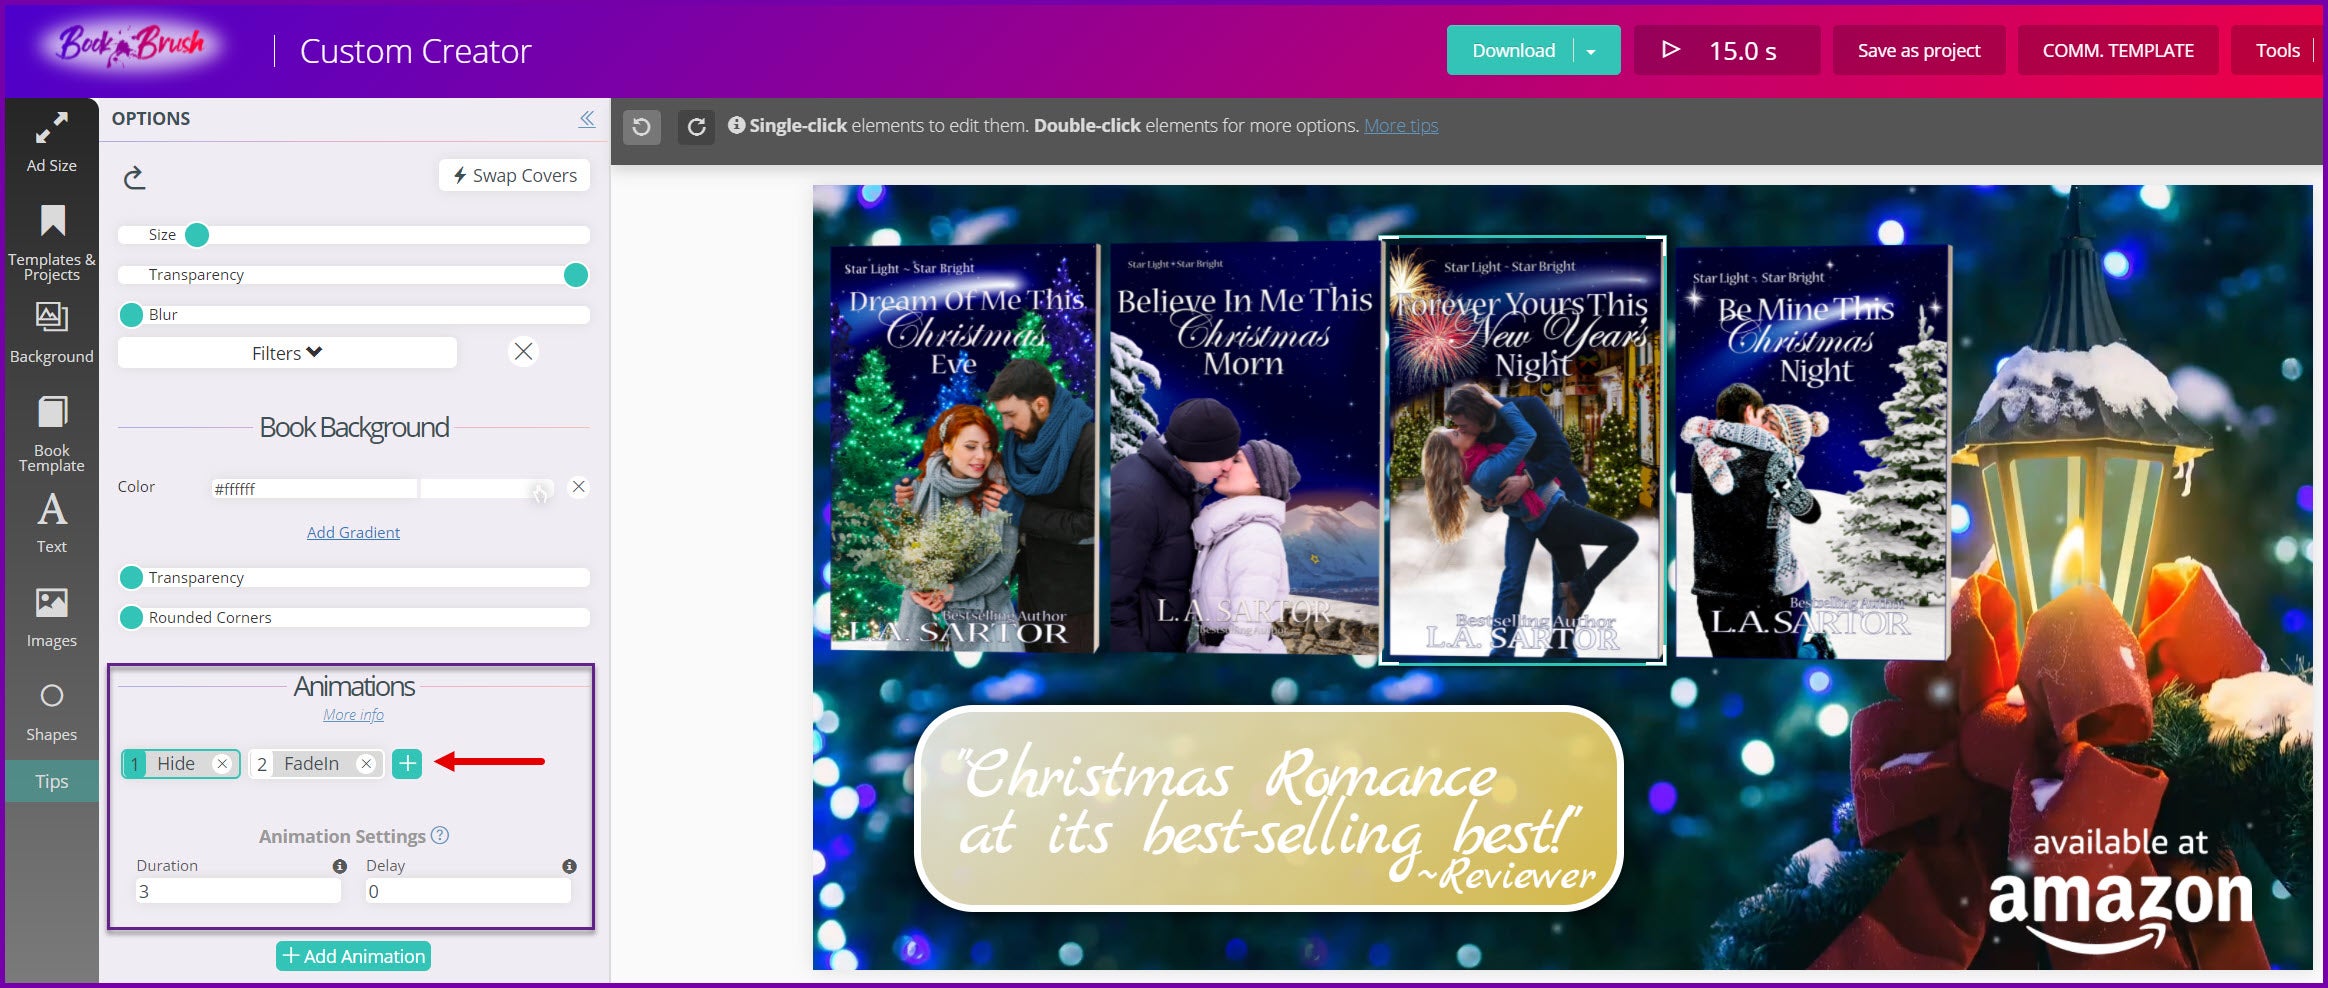Click the redo icon in canvas toolbar
2328x988 pixels.
coord(696,127)
